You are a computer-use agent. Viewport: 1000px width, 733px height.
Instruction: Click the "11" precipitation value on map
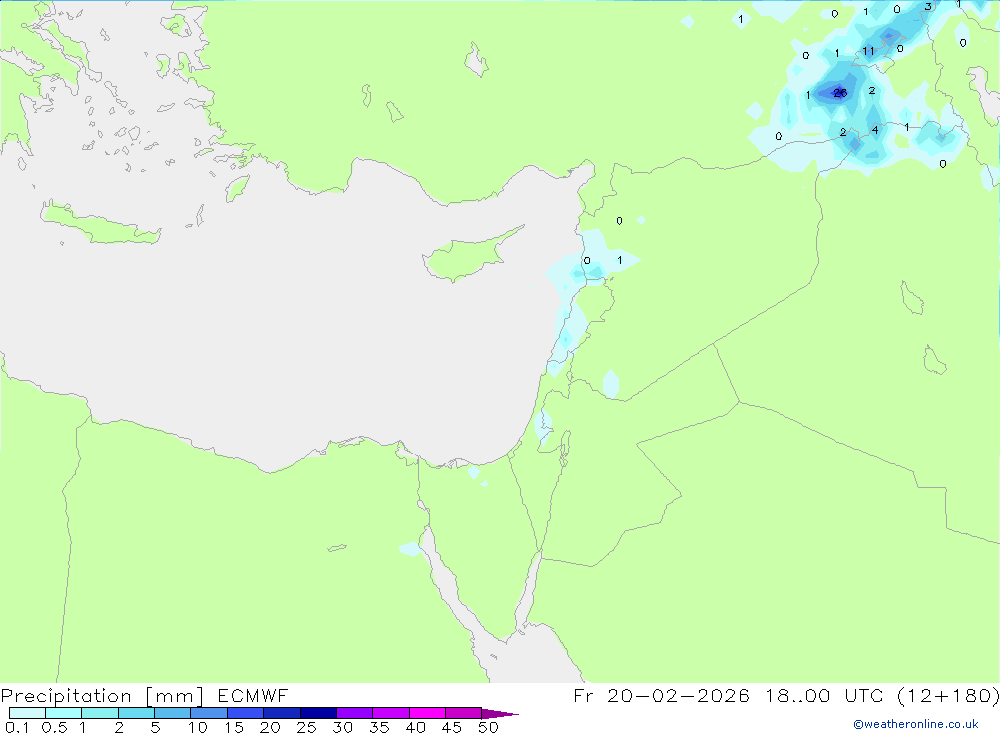pyautogui.click(x=868, y=51)
